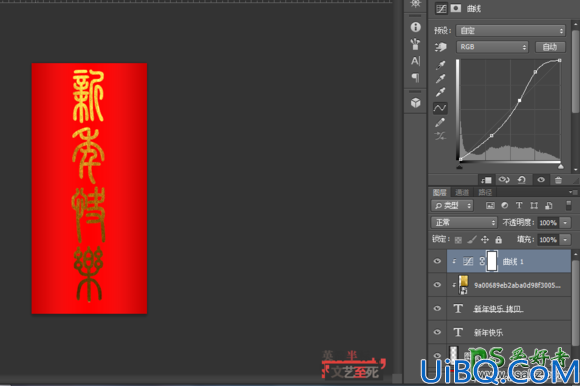Filter layers by shape layers
This screenshot has width=580, height=386.
point(534,206)
